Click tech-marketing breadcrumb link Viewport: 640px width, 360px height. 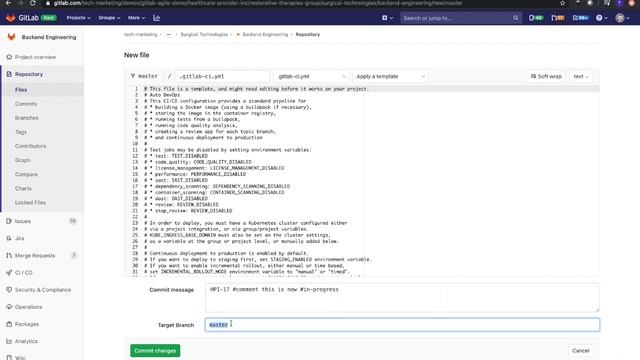[140, 35]
